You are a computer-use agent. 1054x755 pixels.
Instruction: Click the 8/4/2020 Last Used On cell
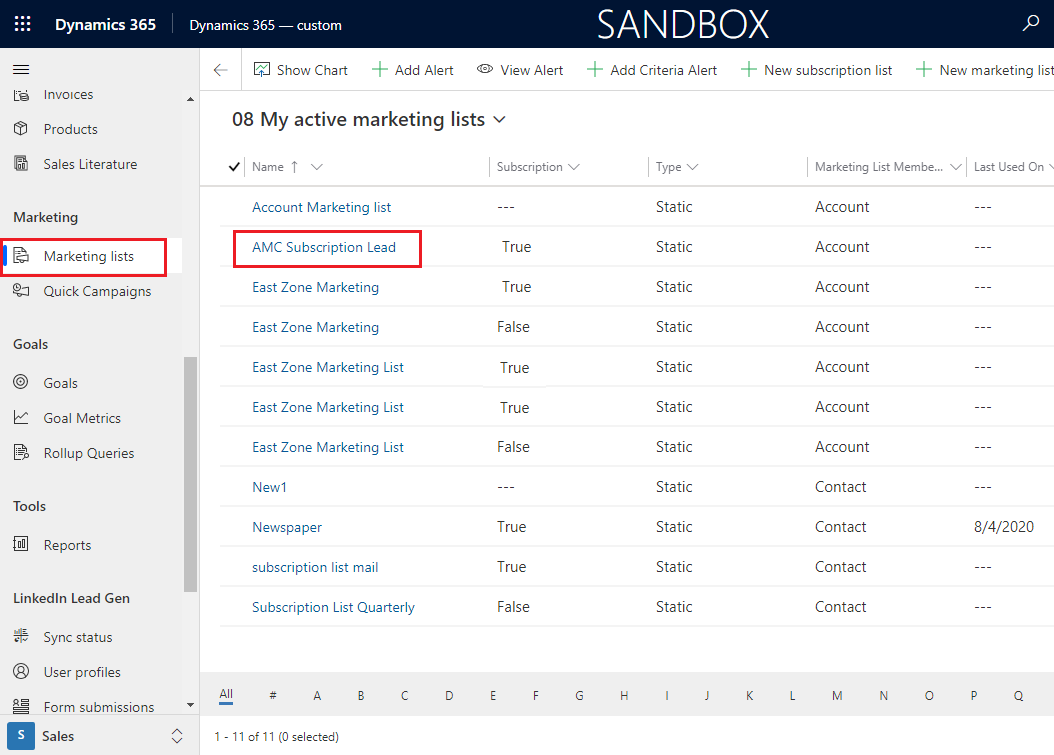[1004, 527]
